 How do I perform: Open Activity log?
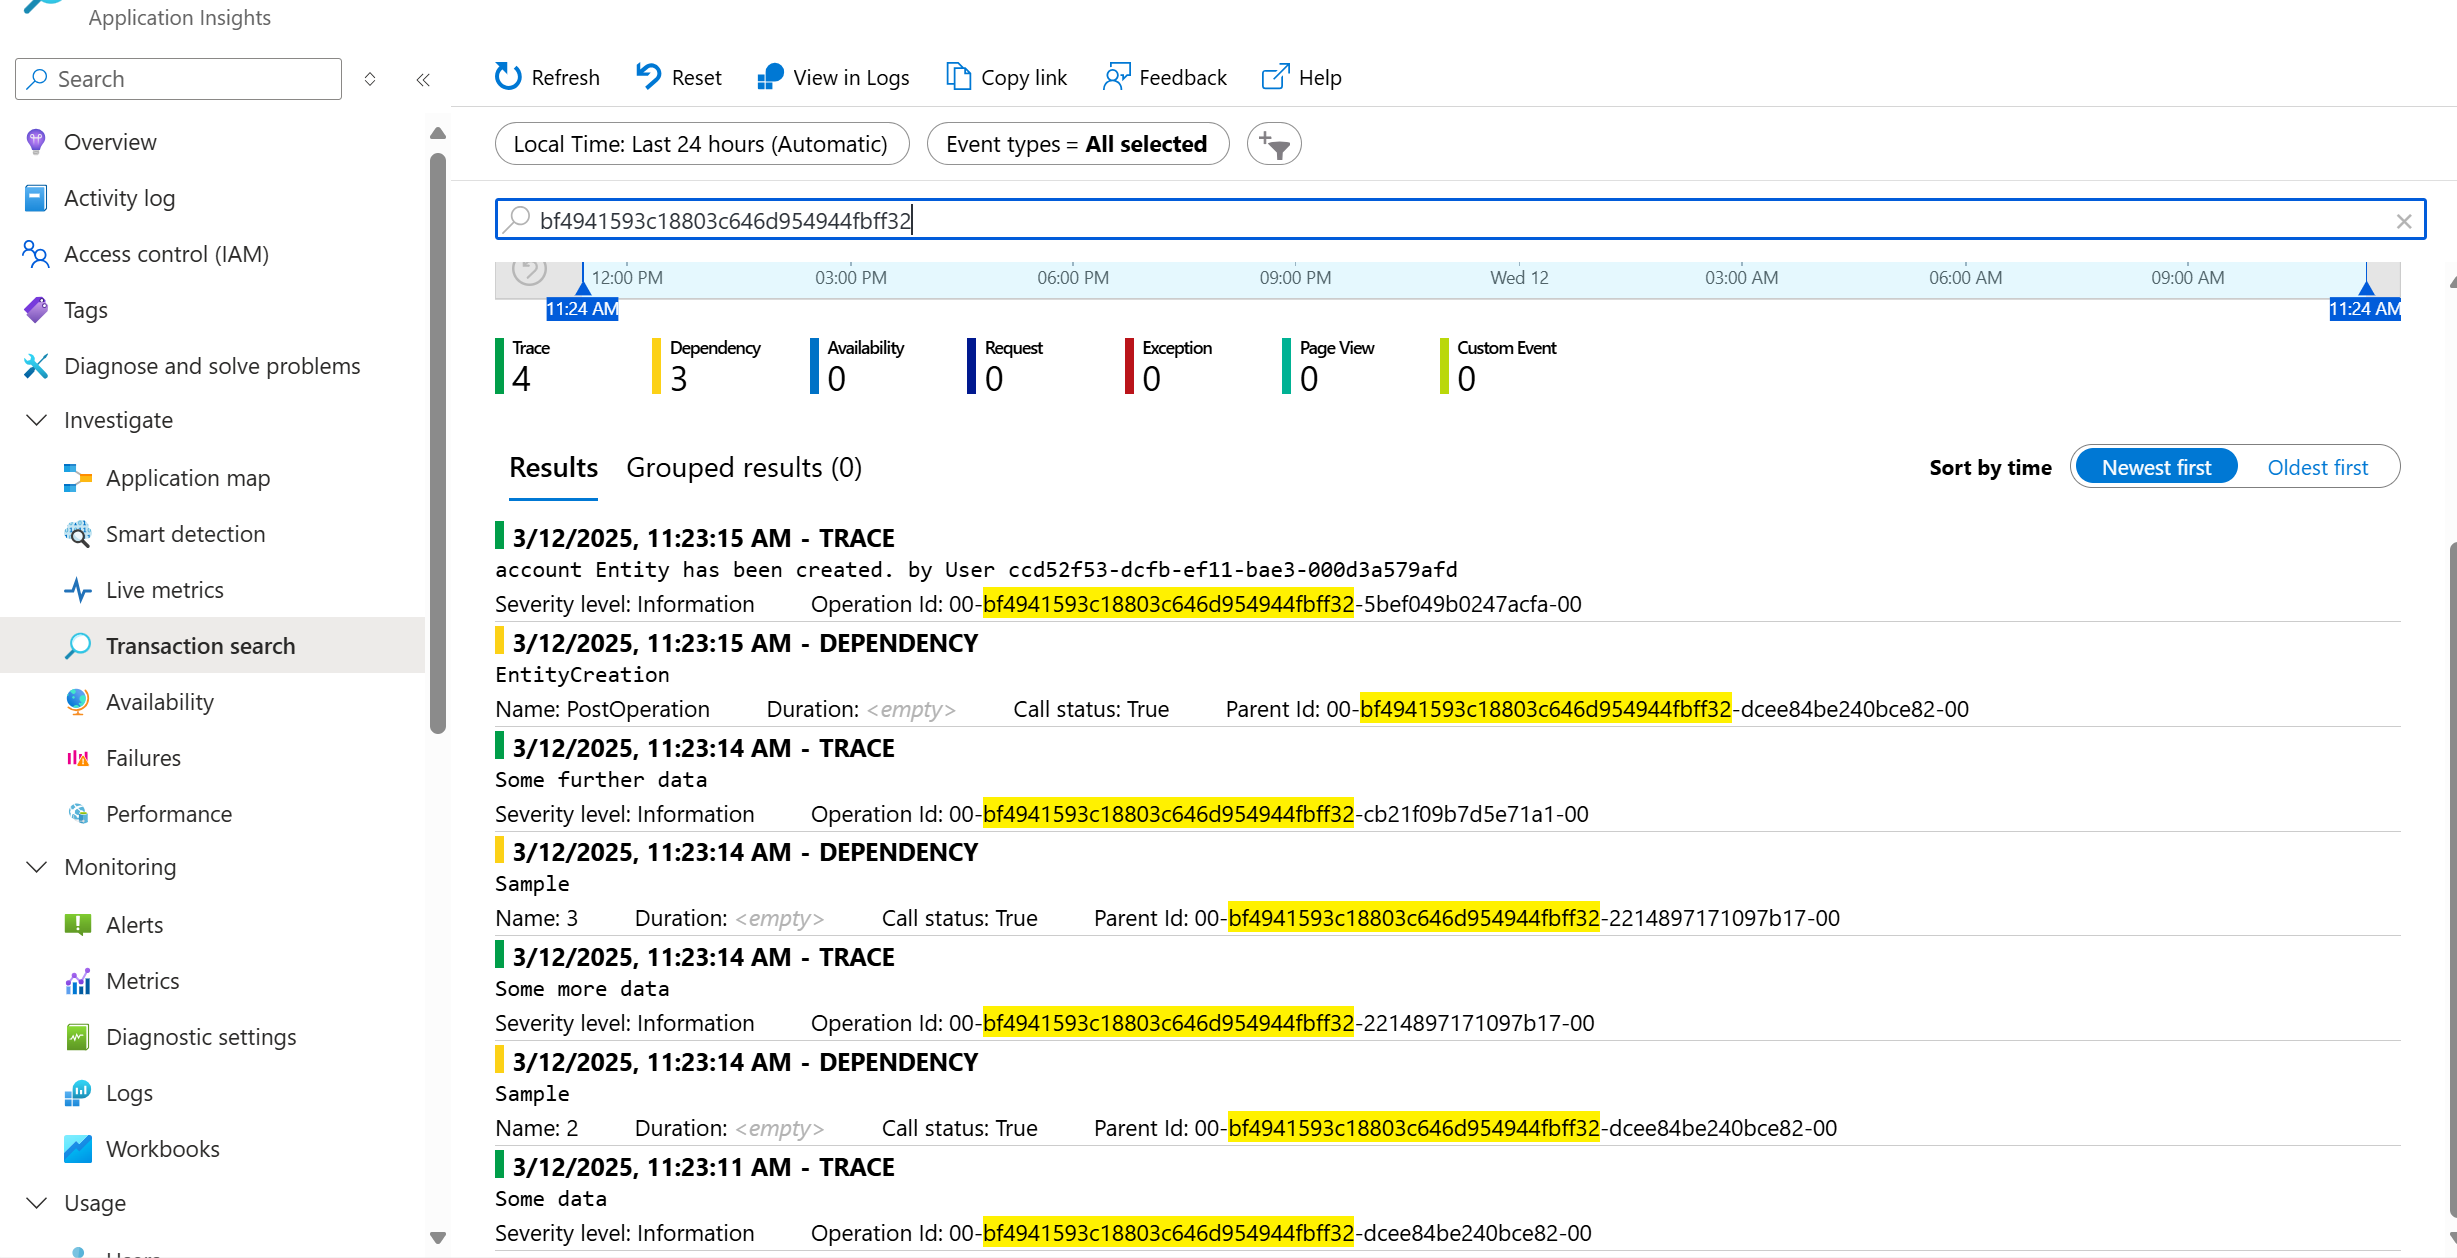119,198
